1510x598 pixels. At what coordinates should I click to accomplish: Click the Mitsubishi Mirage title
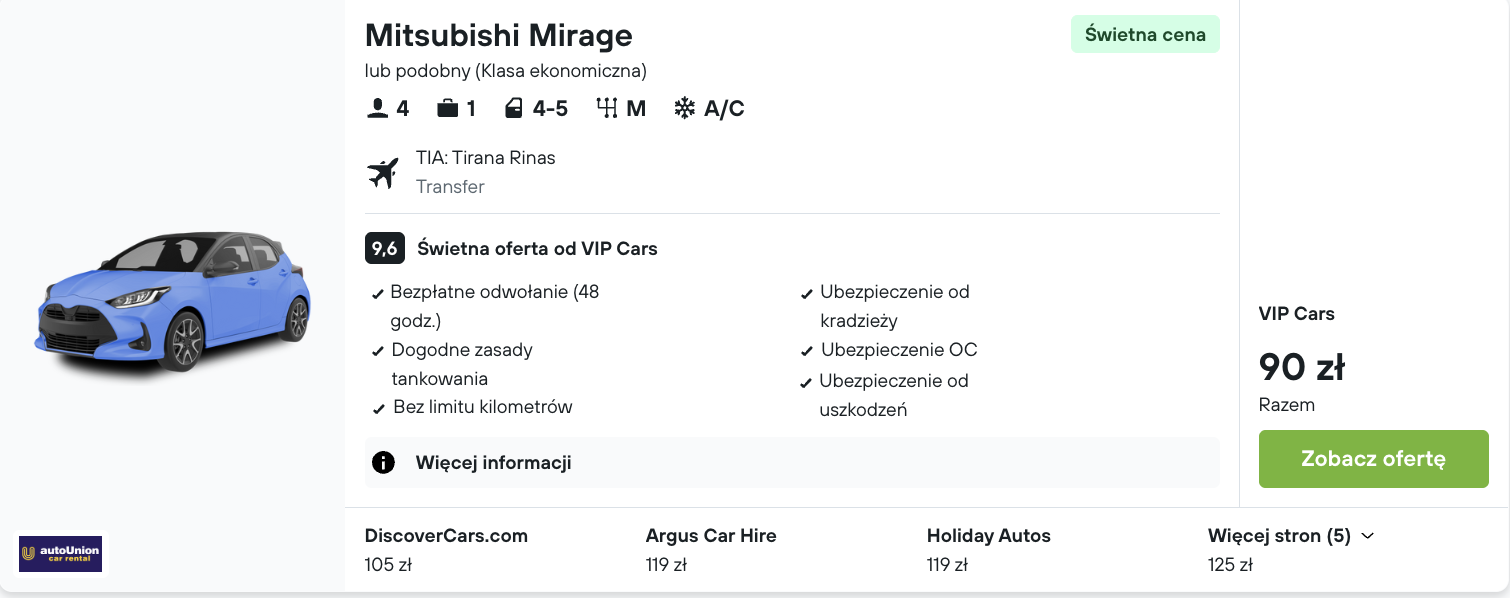pos(498,35)
